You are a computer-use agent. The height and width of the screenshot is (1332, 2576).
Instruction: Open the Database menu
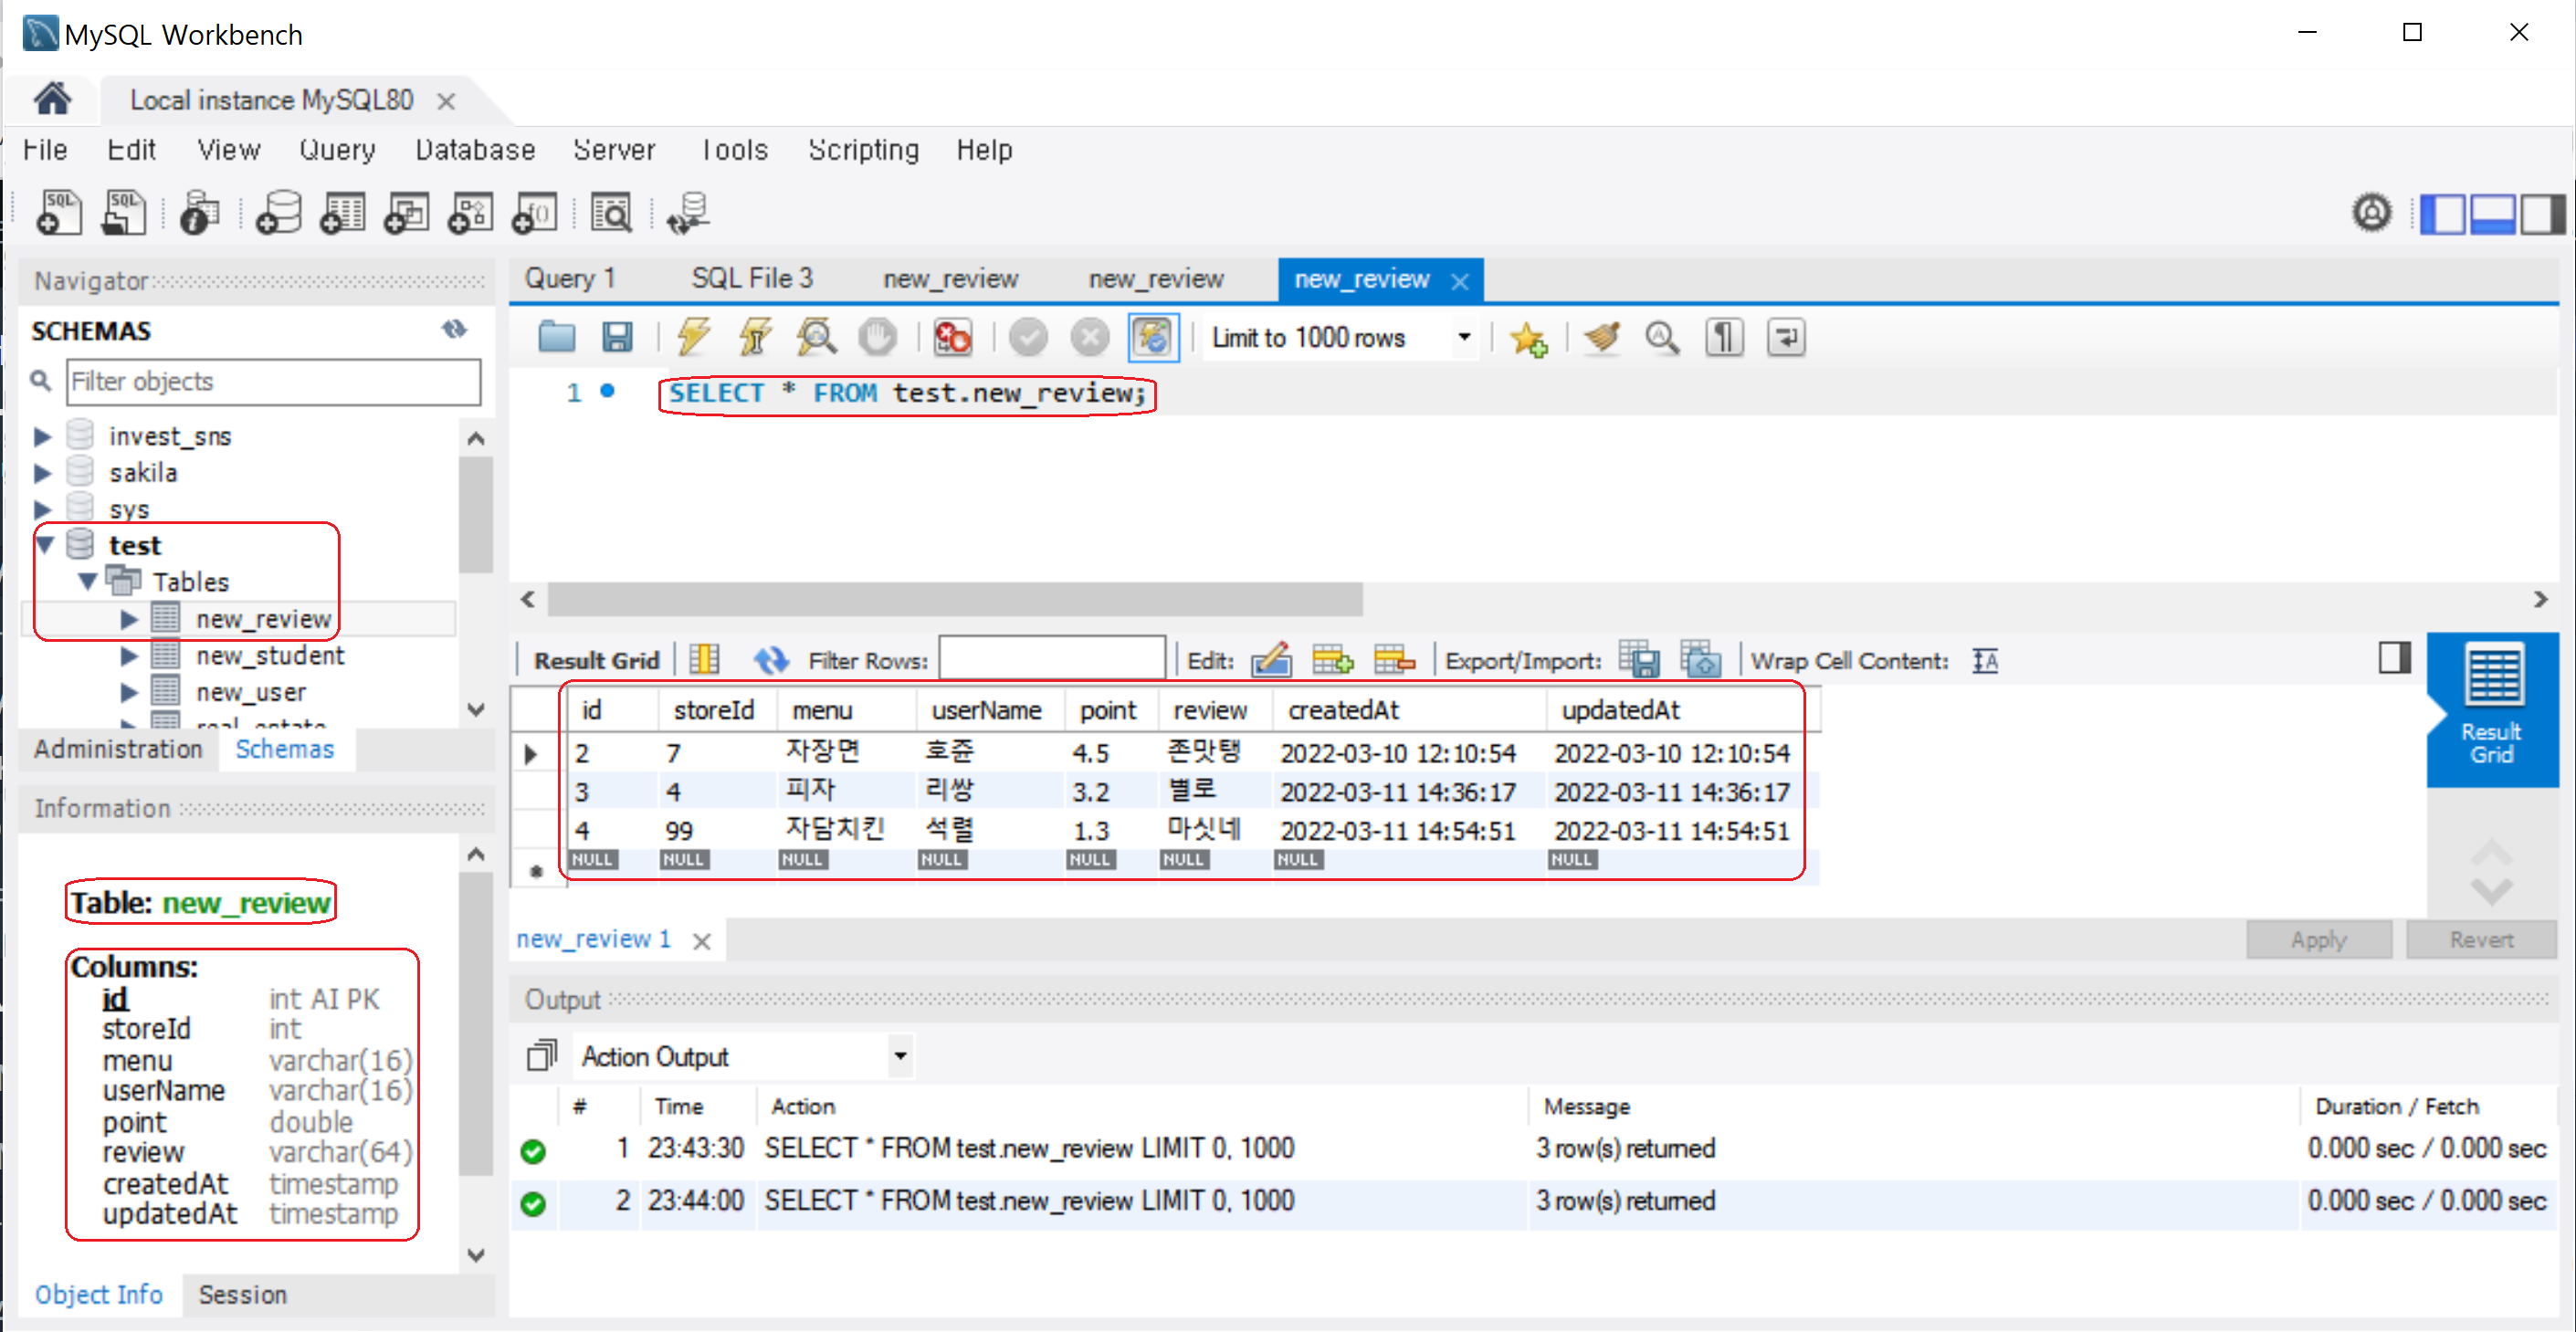click(475, 150)
